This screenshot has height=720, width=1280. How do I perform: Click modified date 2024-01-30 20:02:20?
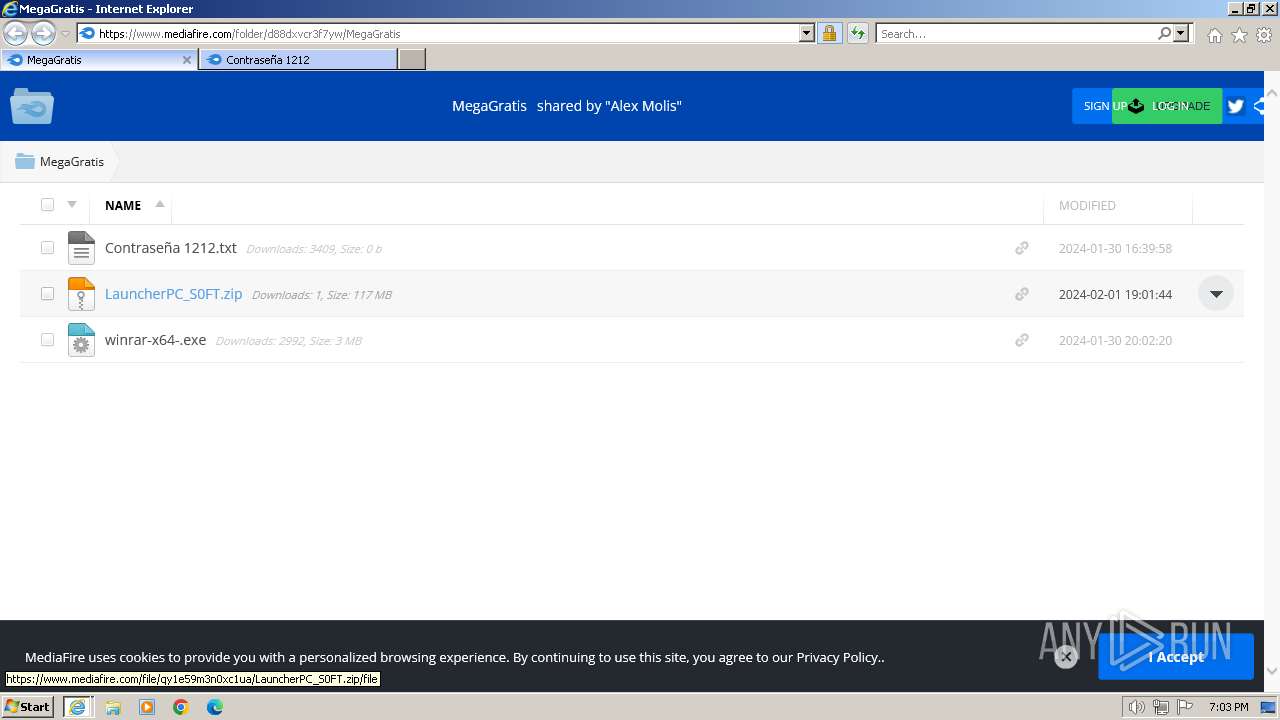(x=1115, y=340)
